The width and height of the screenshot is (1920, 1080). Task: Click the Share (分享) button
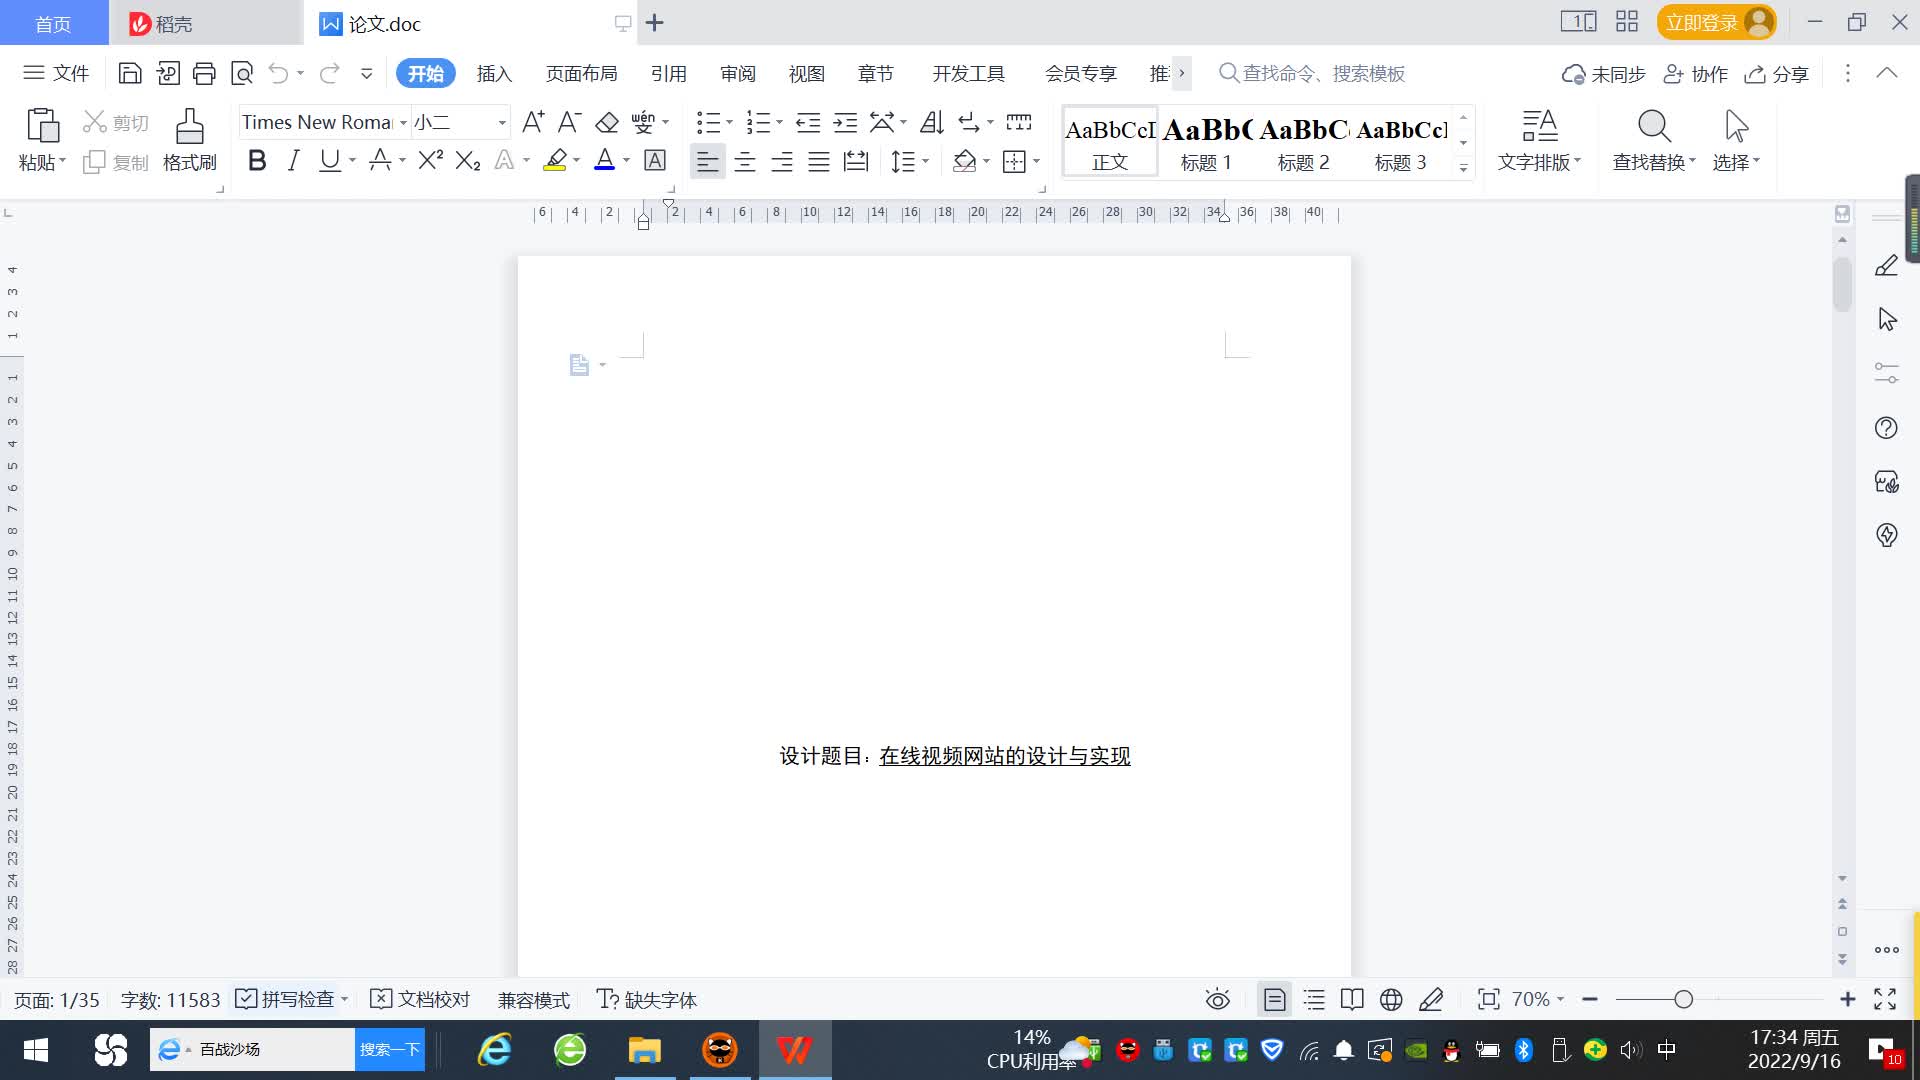tap(1777, 73)
